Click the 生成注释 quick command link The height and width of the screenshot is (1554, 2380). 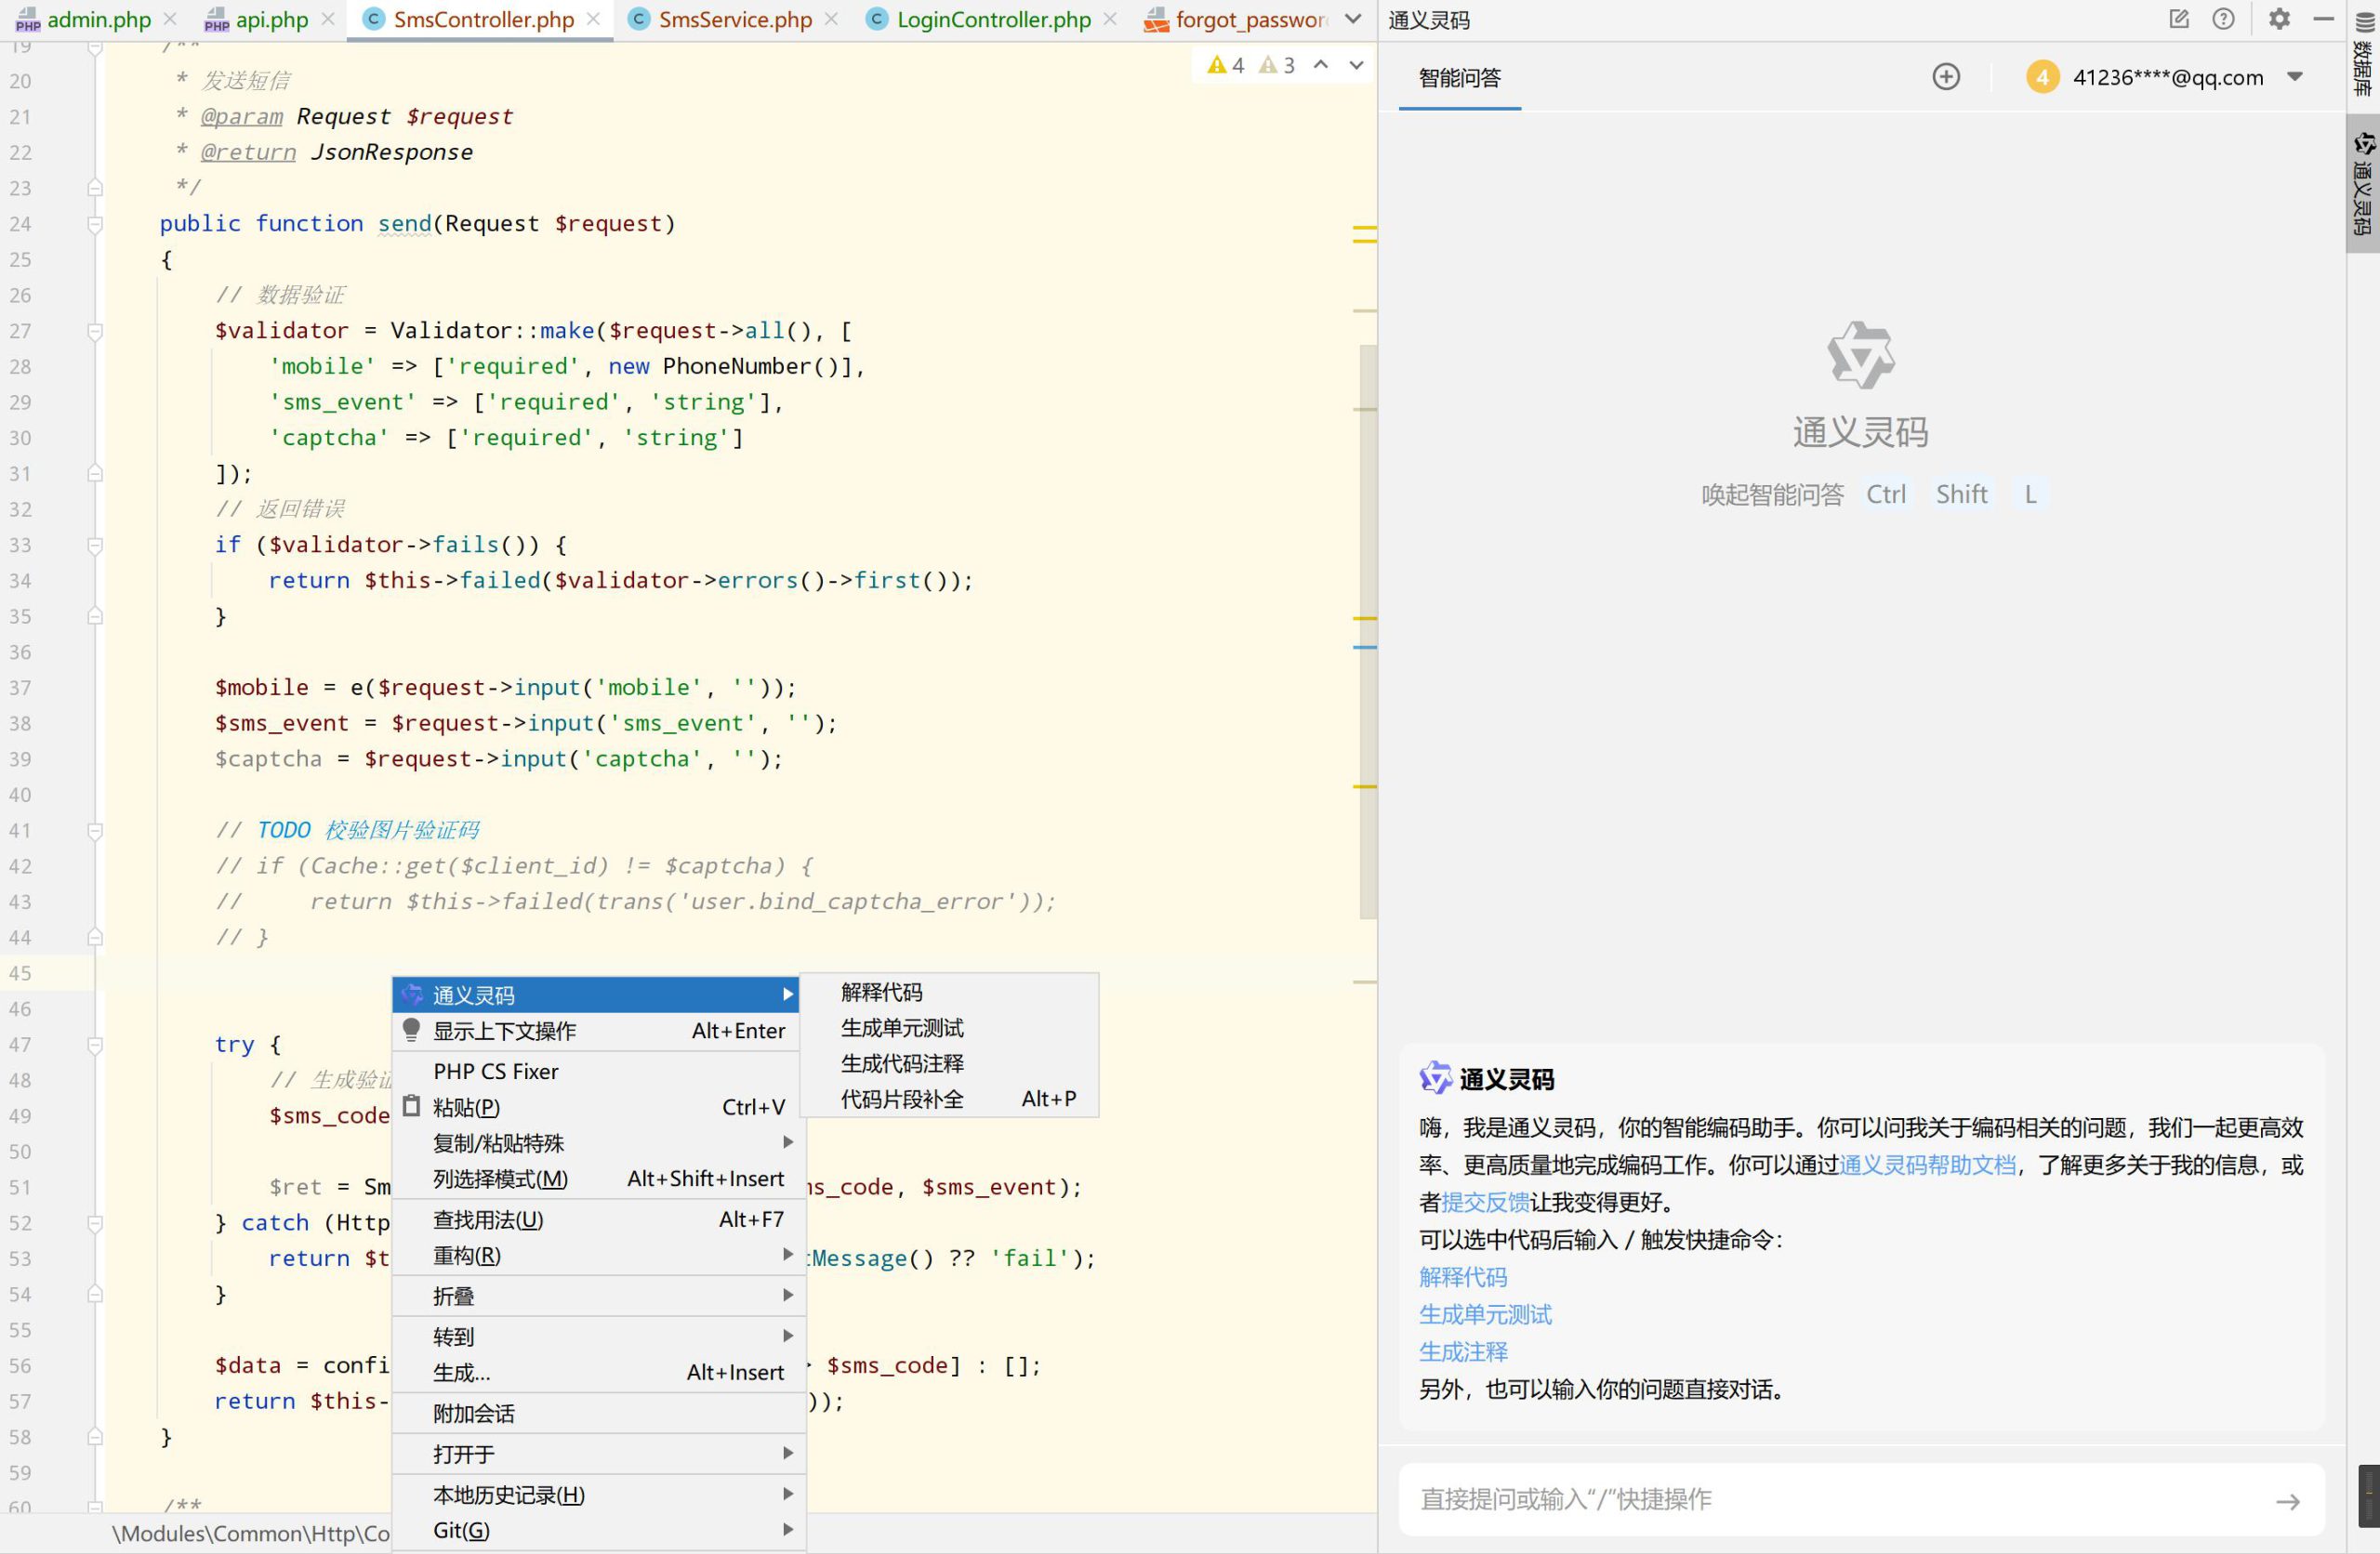point(1462,1352)
